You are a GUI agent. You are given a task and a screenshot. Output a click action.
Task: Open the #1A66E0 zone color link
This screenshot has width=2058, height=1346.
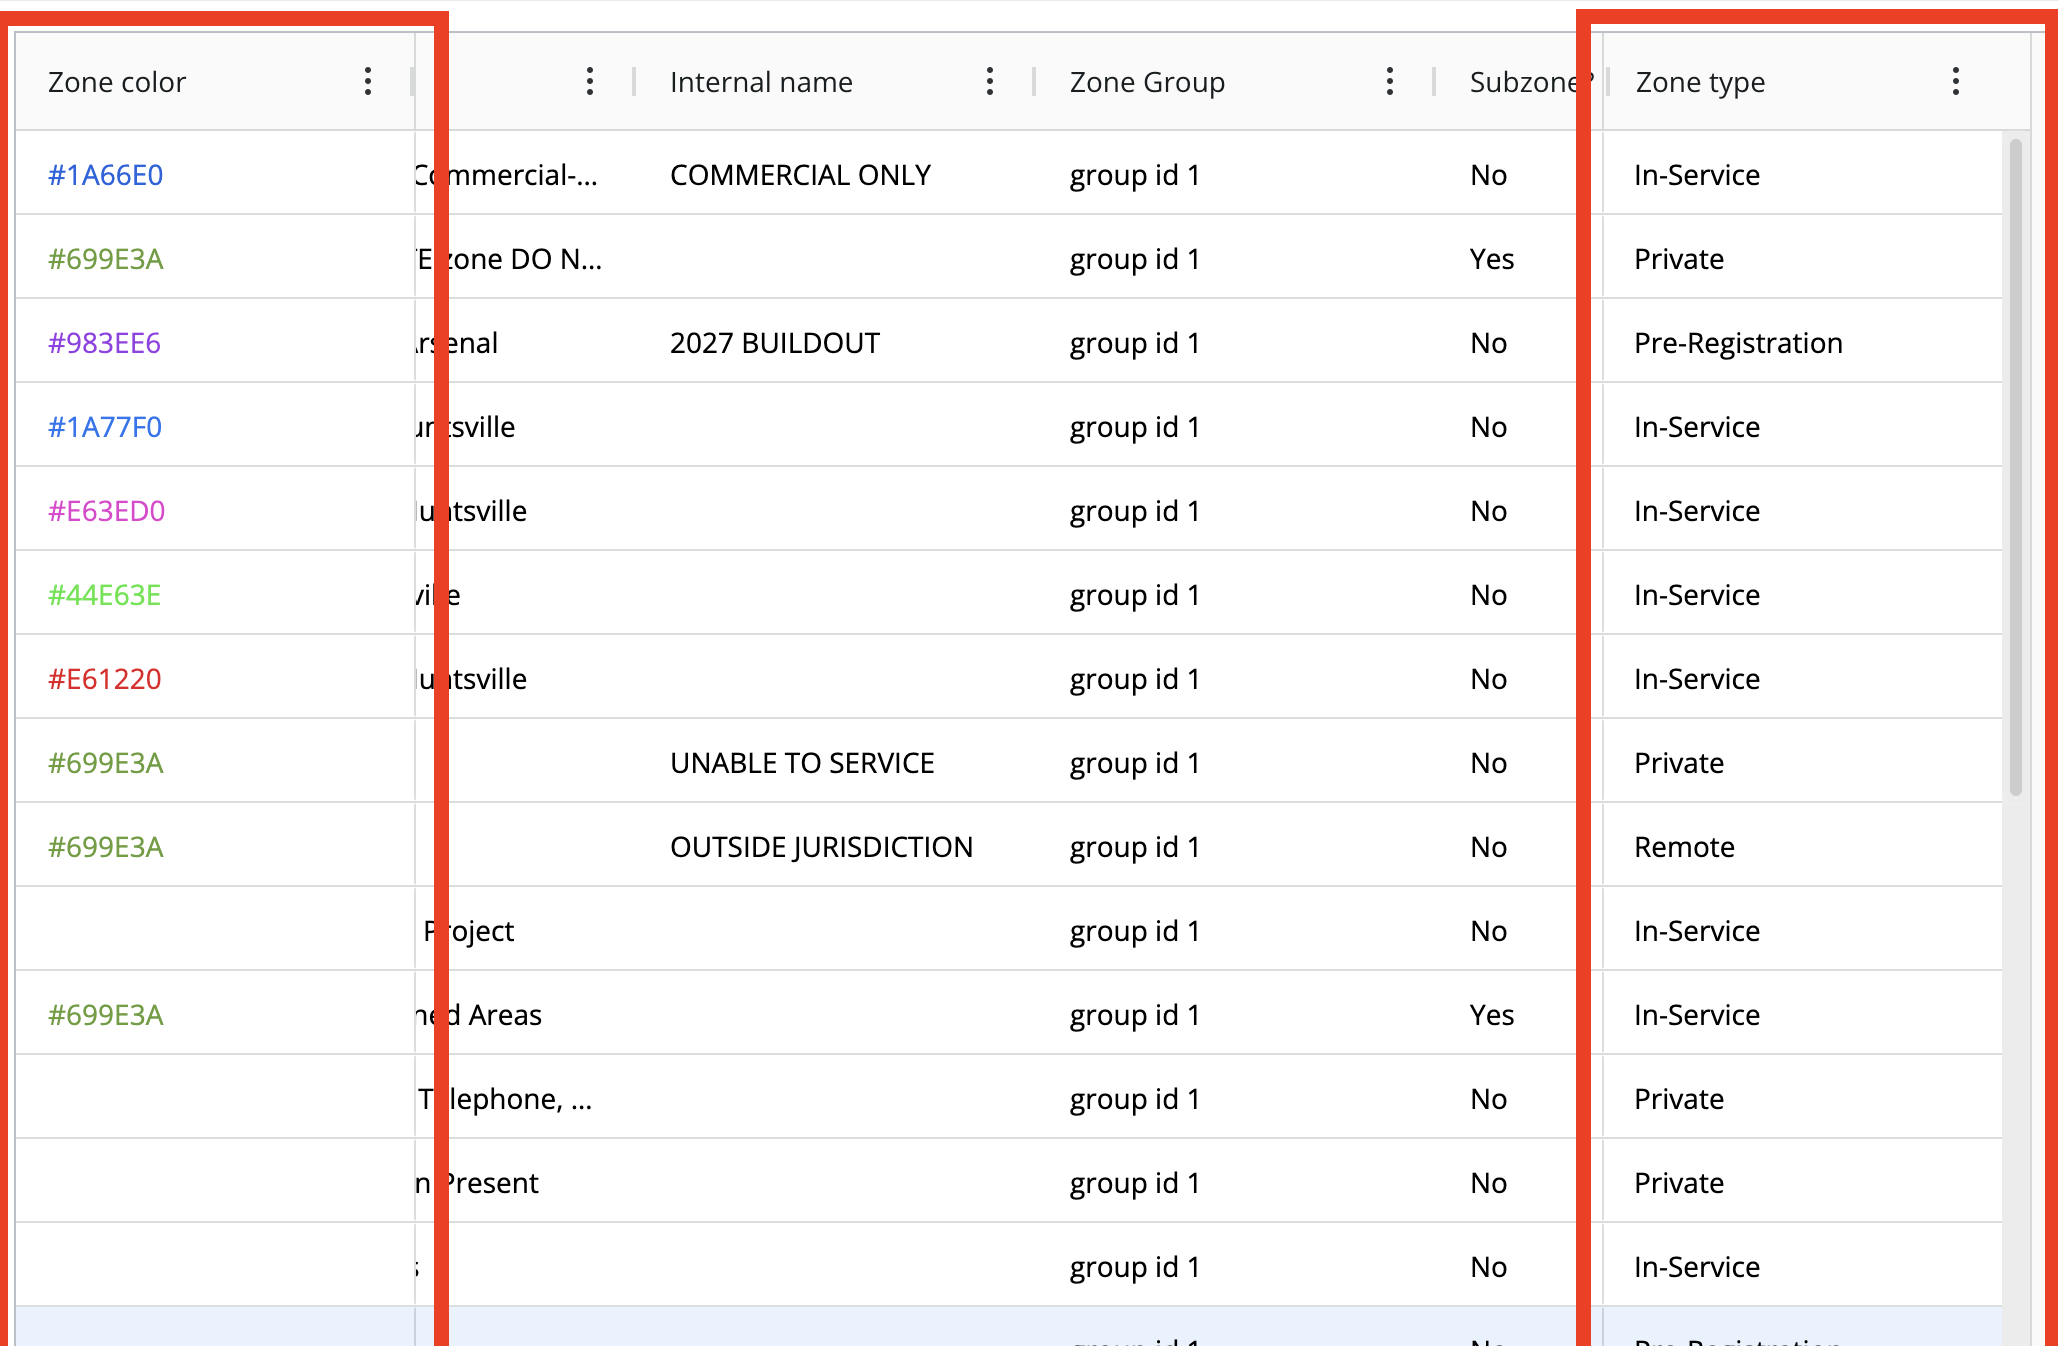[104, 174]
